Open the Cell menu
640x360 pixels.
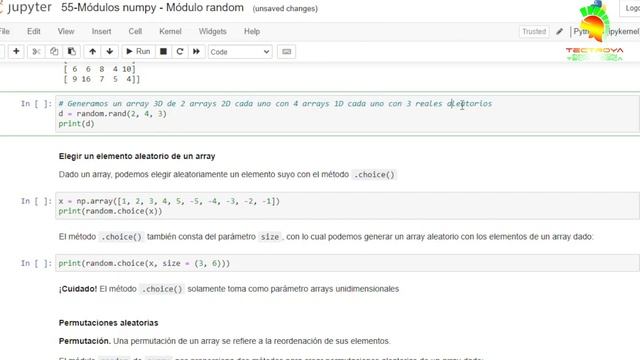135,31
